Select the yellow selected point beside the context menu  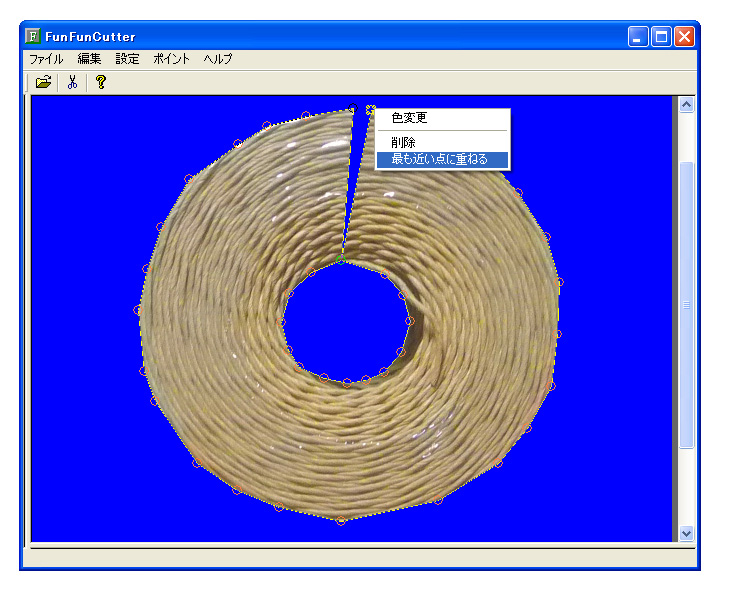(370, 110)
